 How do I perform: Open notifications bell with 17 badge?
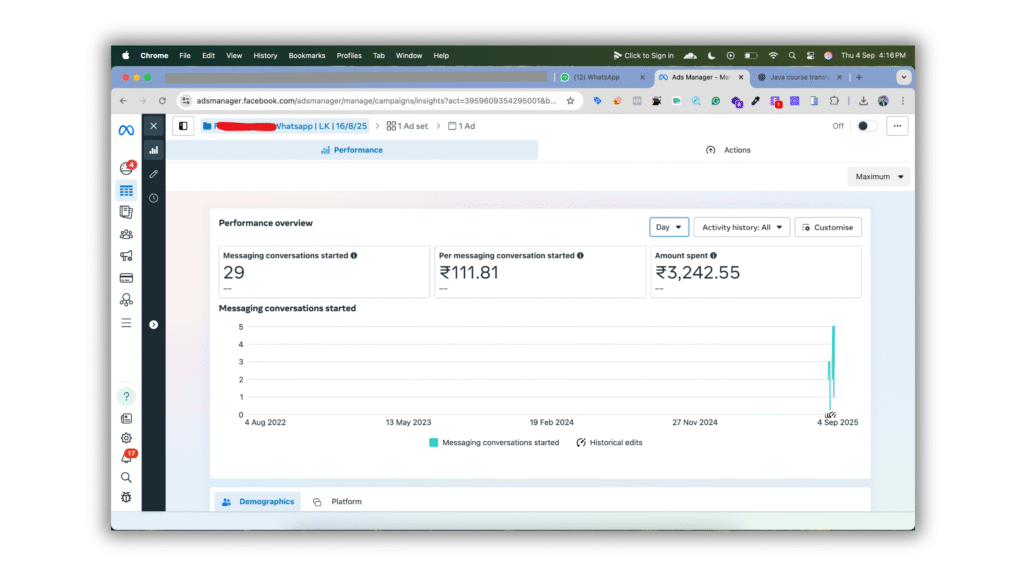126,458
